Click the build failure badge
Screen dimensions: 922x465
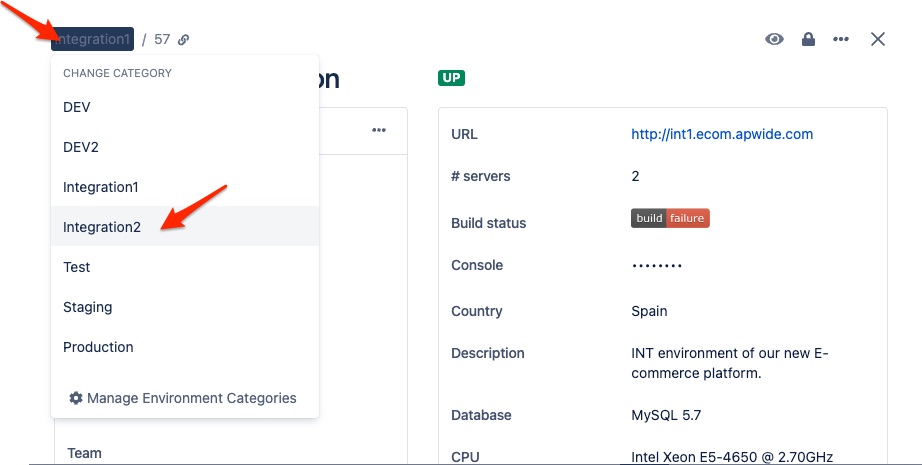(x=670, y=218)
